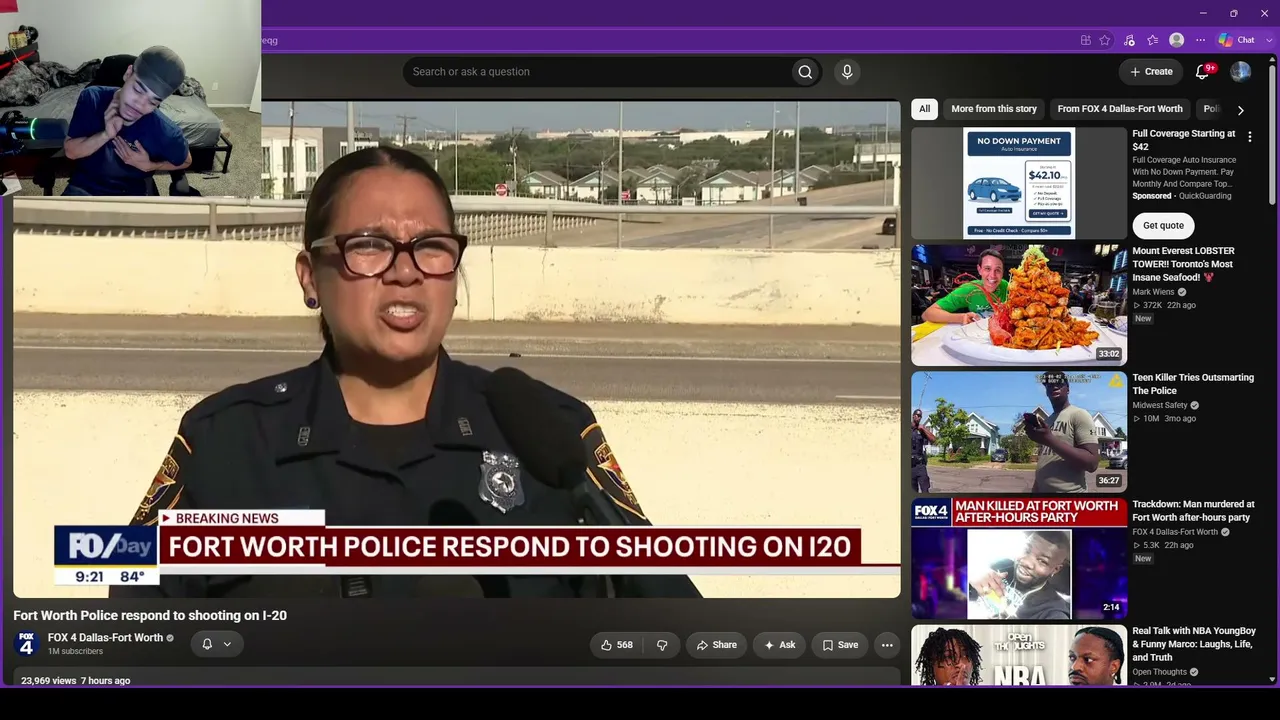This screenshot has height=720, width=1280.
Task: Dislike the Fort Worth Police video
Action: [x=662, y=645]
